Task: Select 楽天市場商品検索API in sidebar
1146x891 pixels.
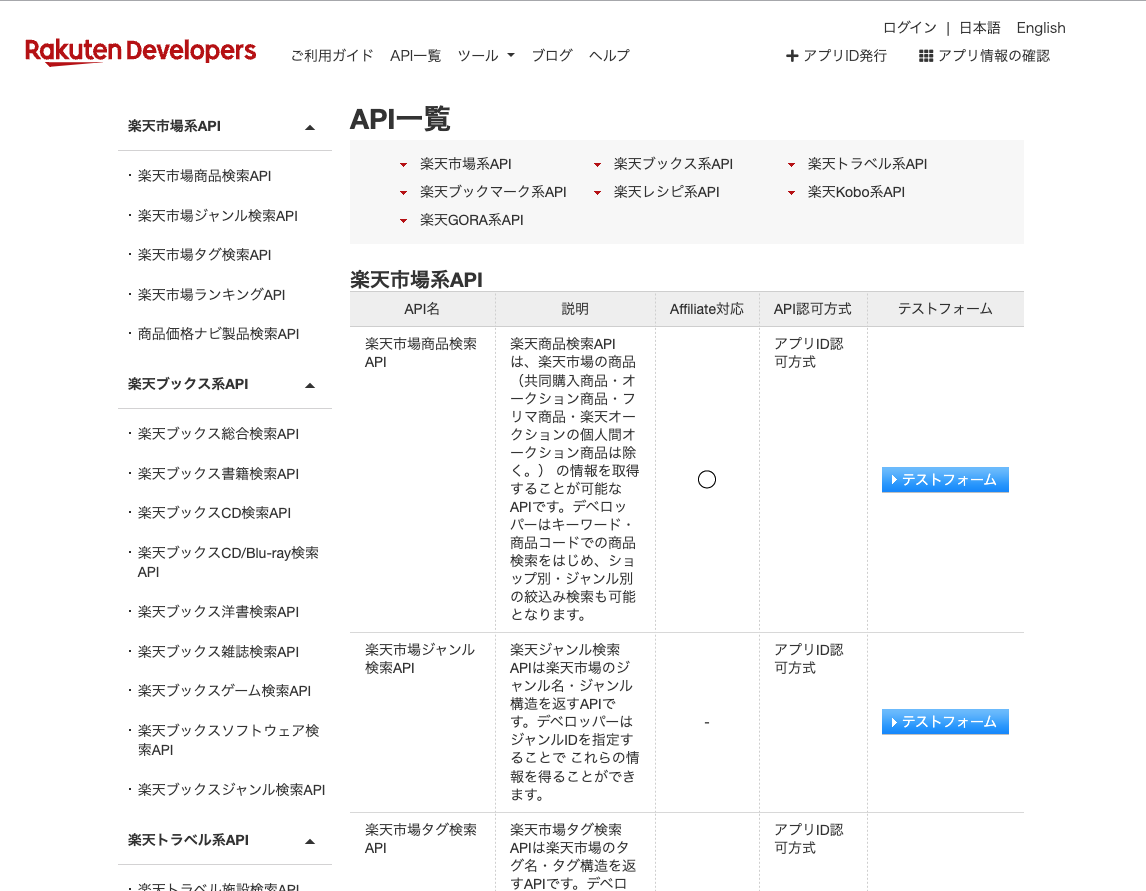Action: tap(205, 176)
